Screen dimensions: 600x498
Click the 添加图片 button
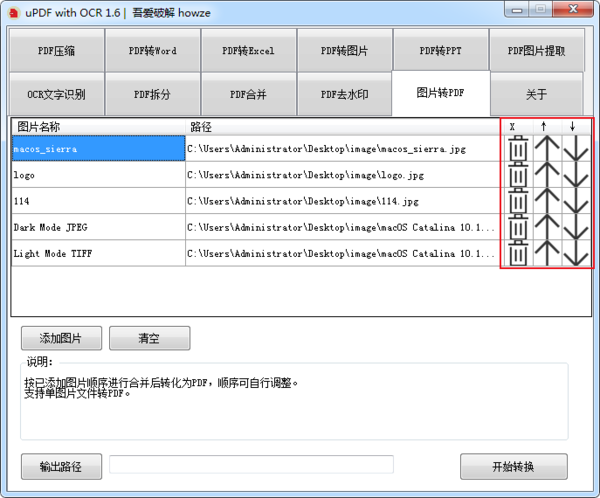coord(61,338)
